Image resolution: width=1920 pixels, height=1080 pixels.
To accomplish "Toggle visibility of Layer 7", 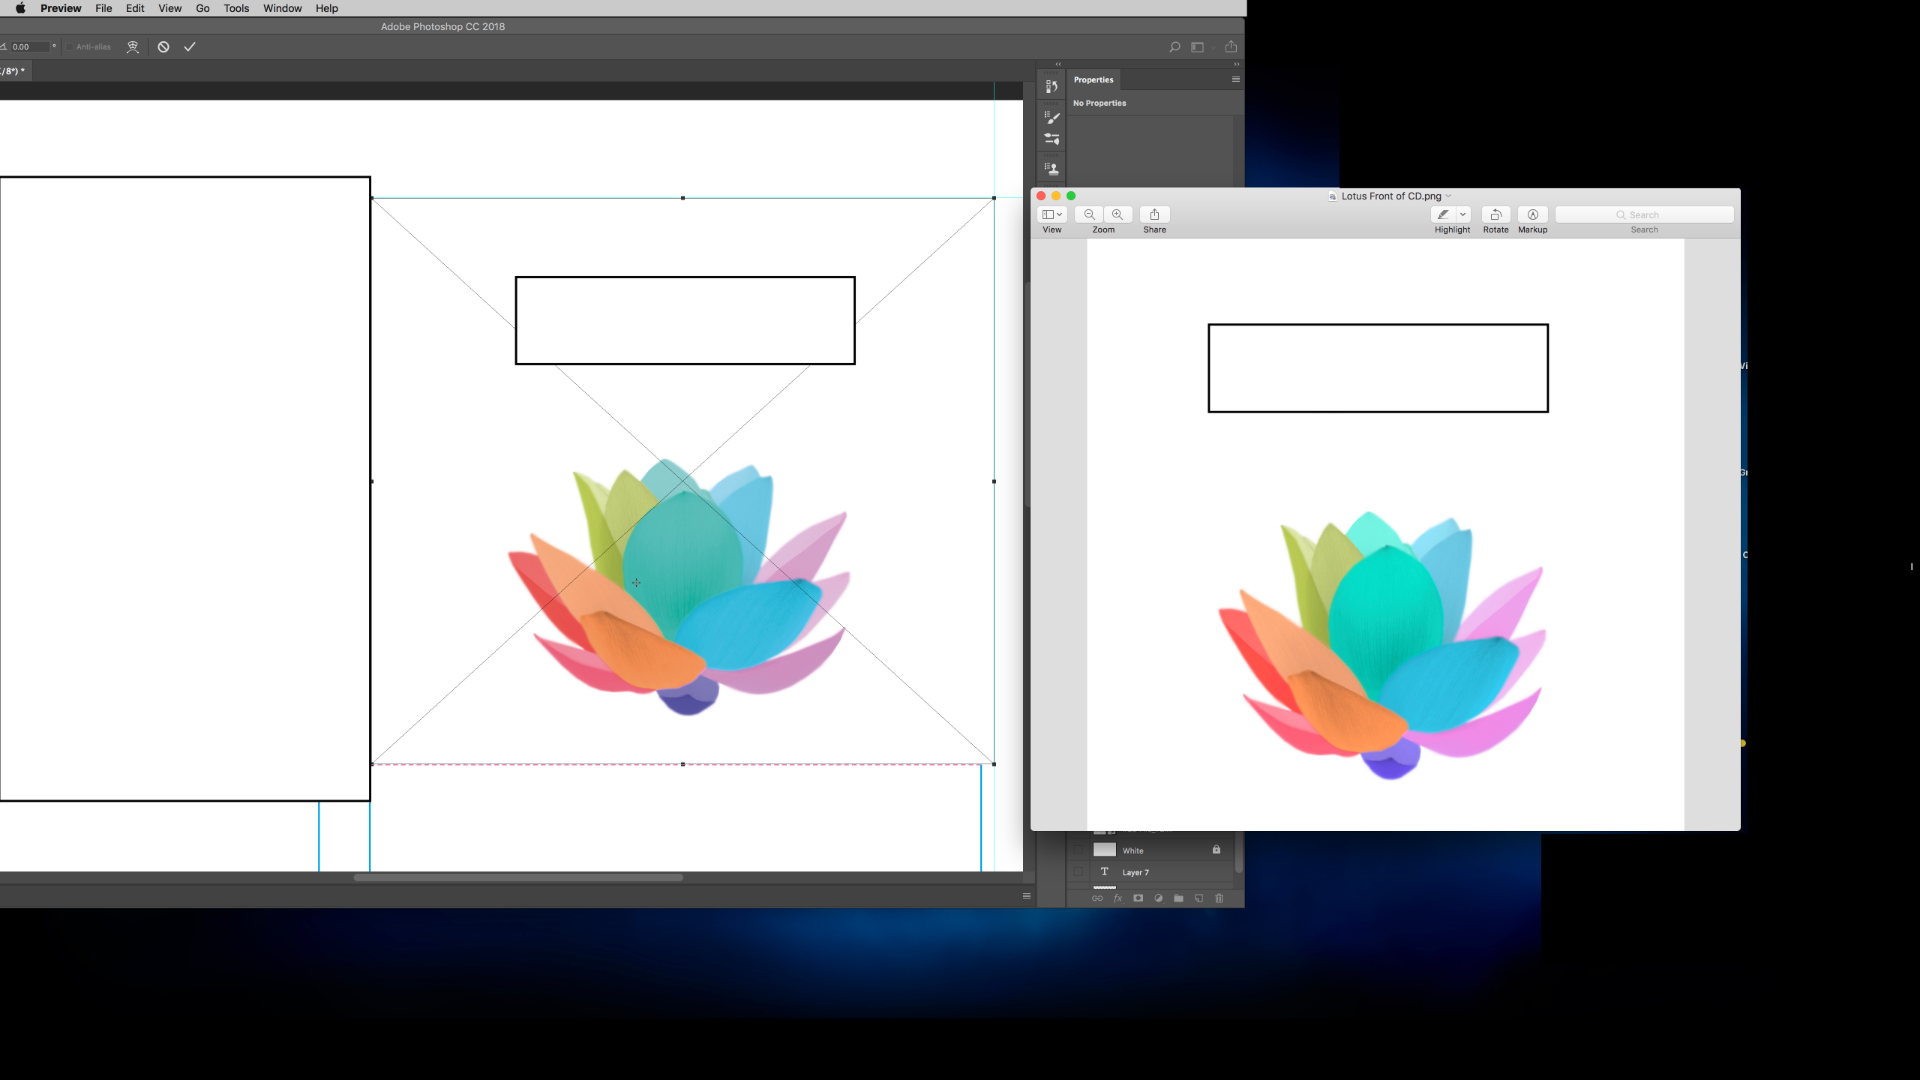I will (1078, 871).
